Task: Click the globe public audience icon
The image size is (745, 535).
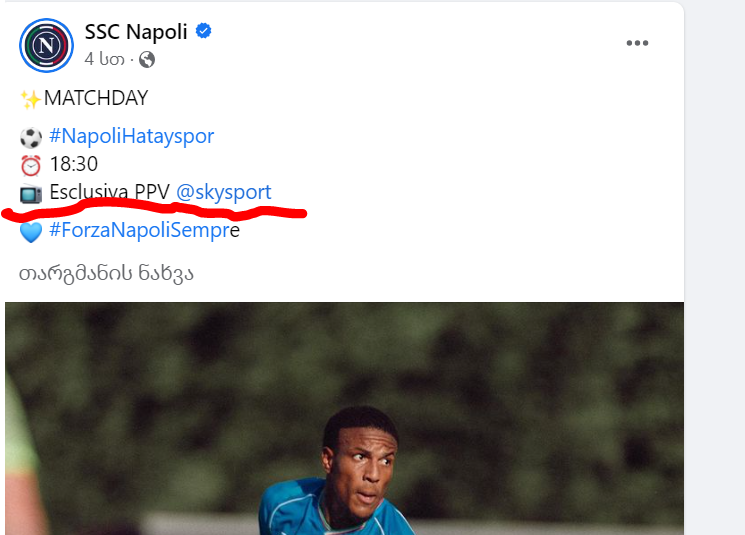Action: click(x=147, y=60)
